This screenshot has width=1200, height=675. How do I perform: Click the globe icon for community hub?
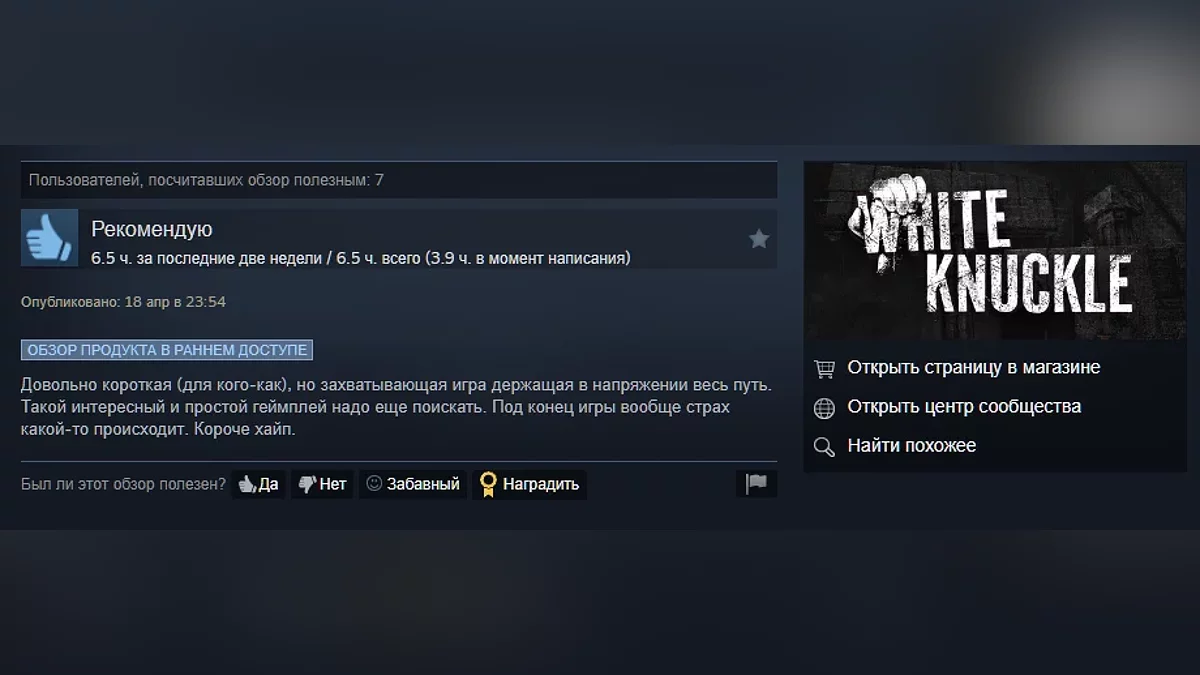[x=824, y=407]
